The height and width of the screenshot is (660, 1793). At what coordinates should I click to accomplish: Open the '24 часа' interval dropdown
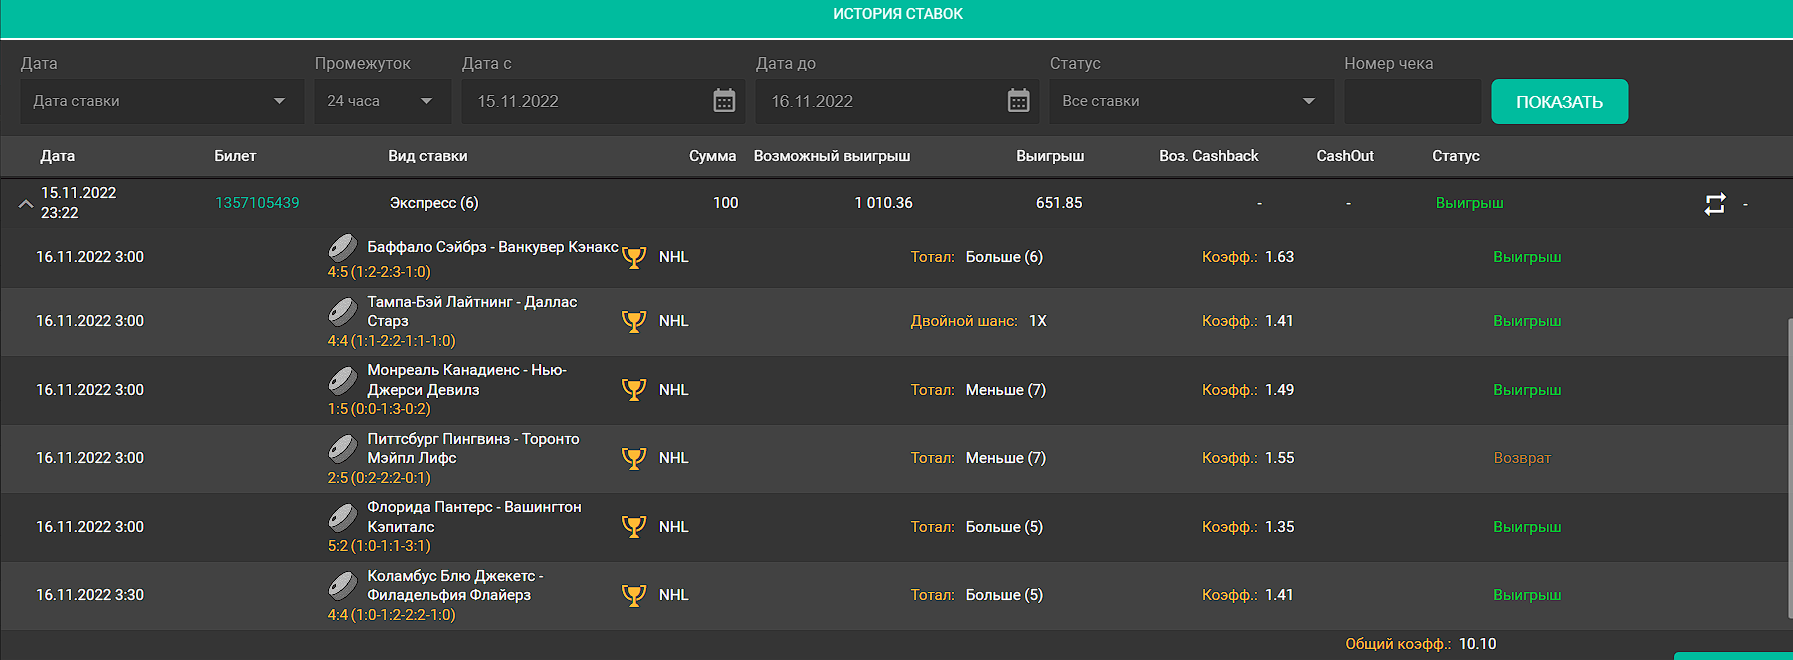pyautogui.click(x=381, y=101)
